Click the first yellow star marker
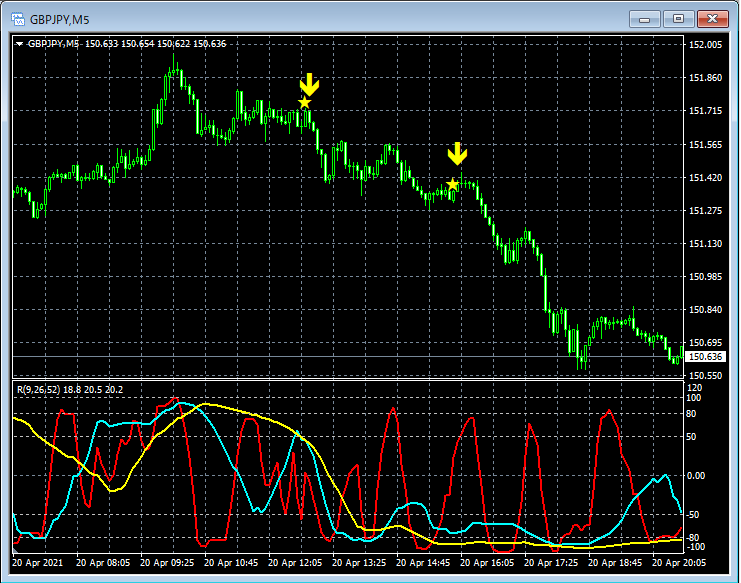This screenshot has height=583, width=741. point(305,103)
